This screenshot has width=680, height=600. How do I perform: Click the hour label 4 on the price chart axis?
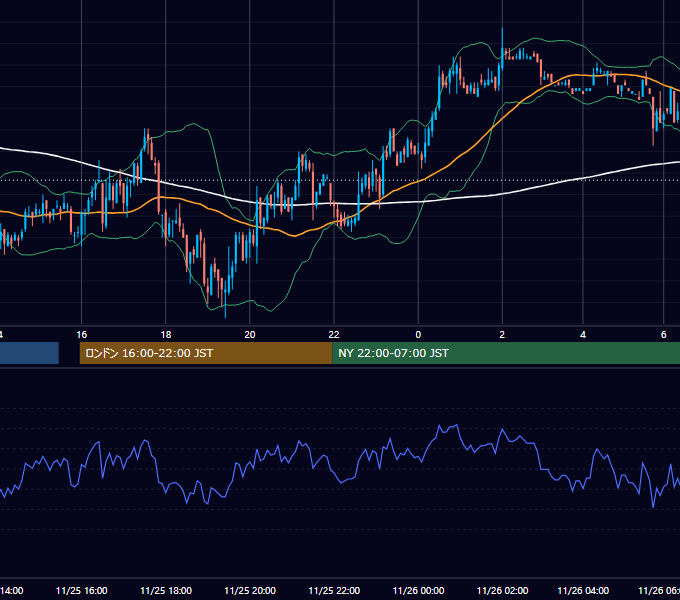point(583,335)
